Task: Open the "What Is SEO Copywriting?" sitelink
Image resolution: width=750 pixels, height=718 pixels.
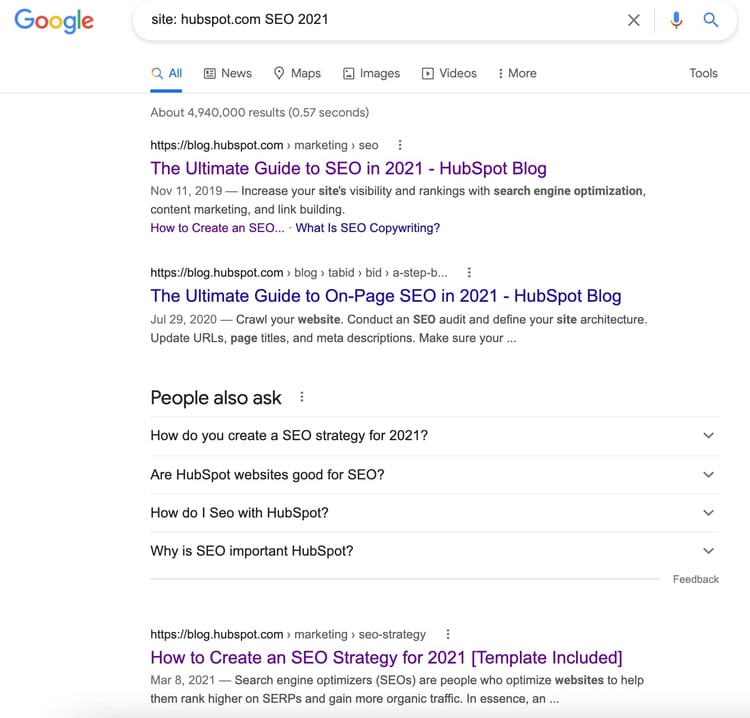Action: click(x=368, y=228)
